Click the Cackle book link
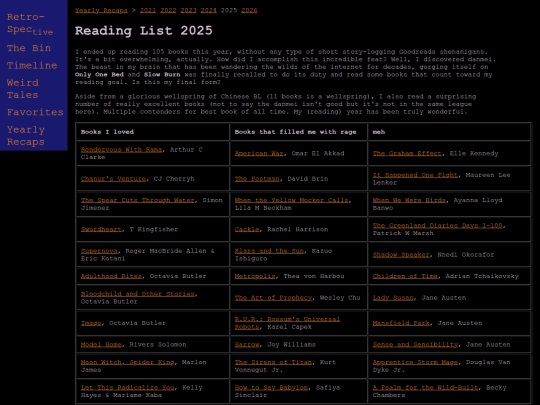 pyautogui.click(x=247, y=229)
